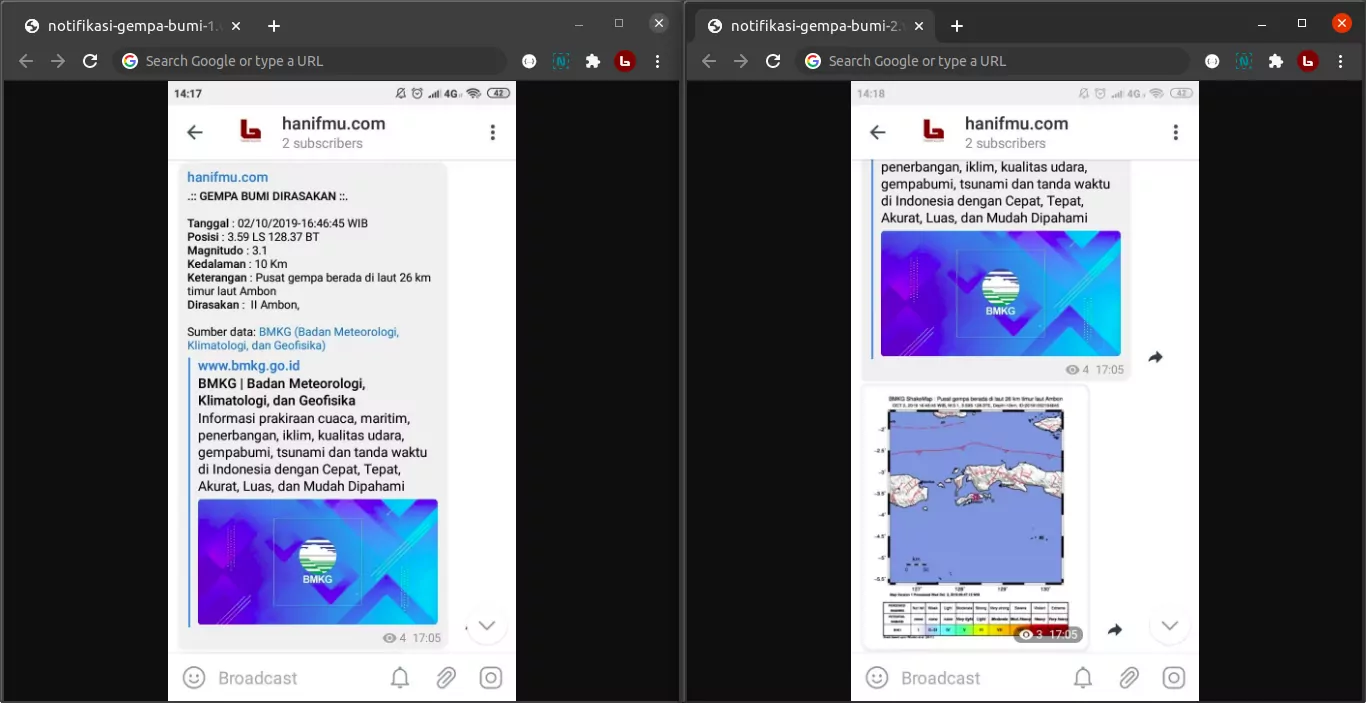
Task: Toggle notification bell in right Broadcast bar
Action: click(x=1083, y=678)
